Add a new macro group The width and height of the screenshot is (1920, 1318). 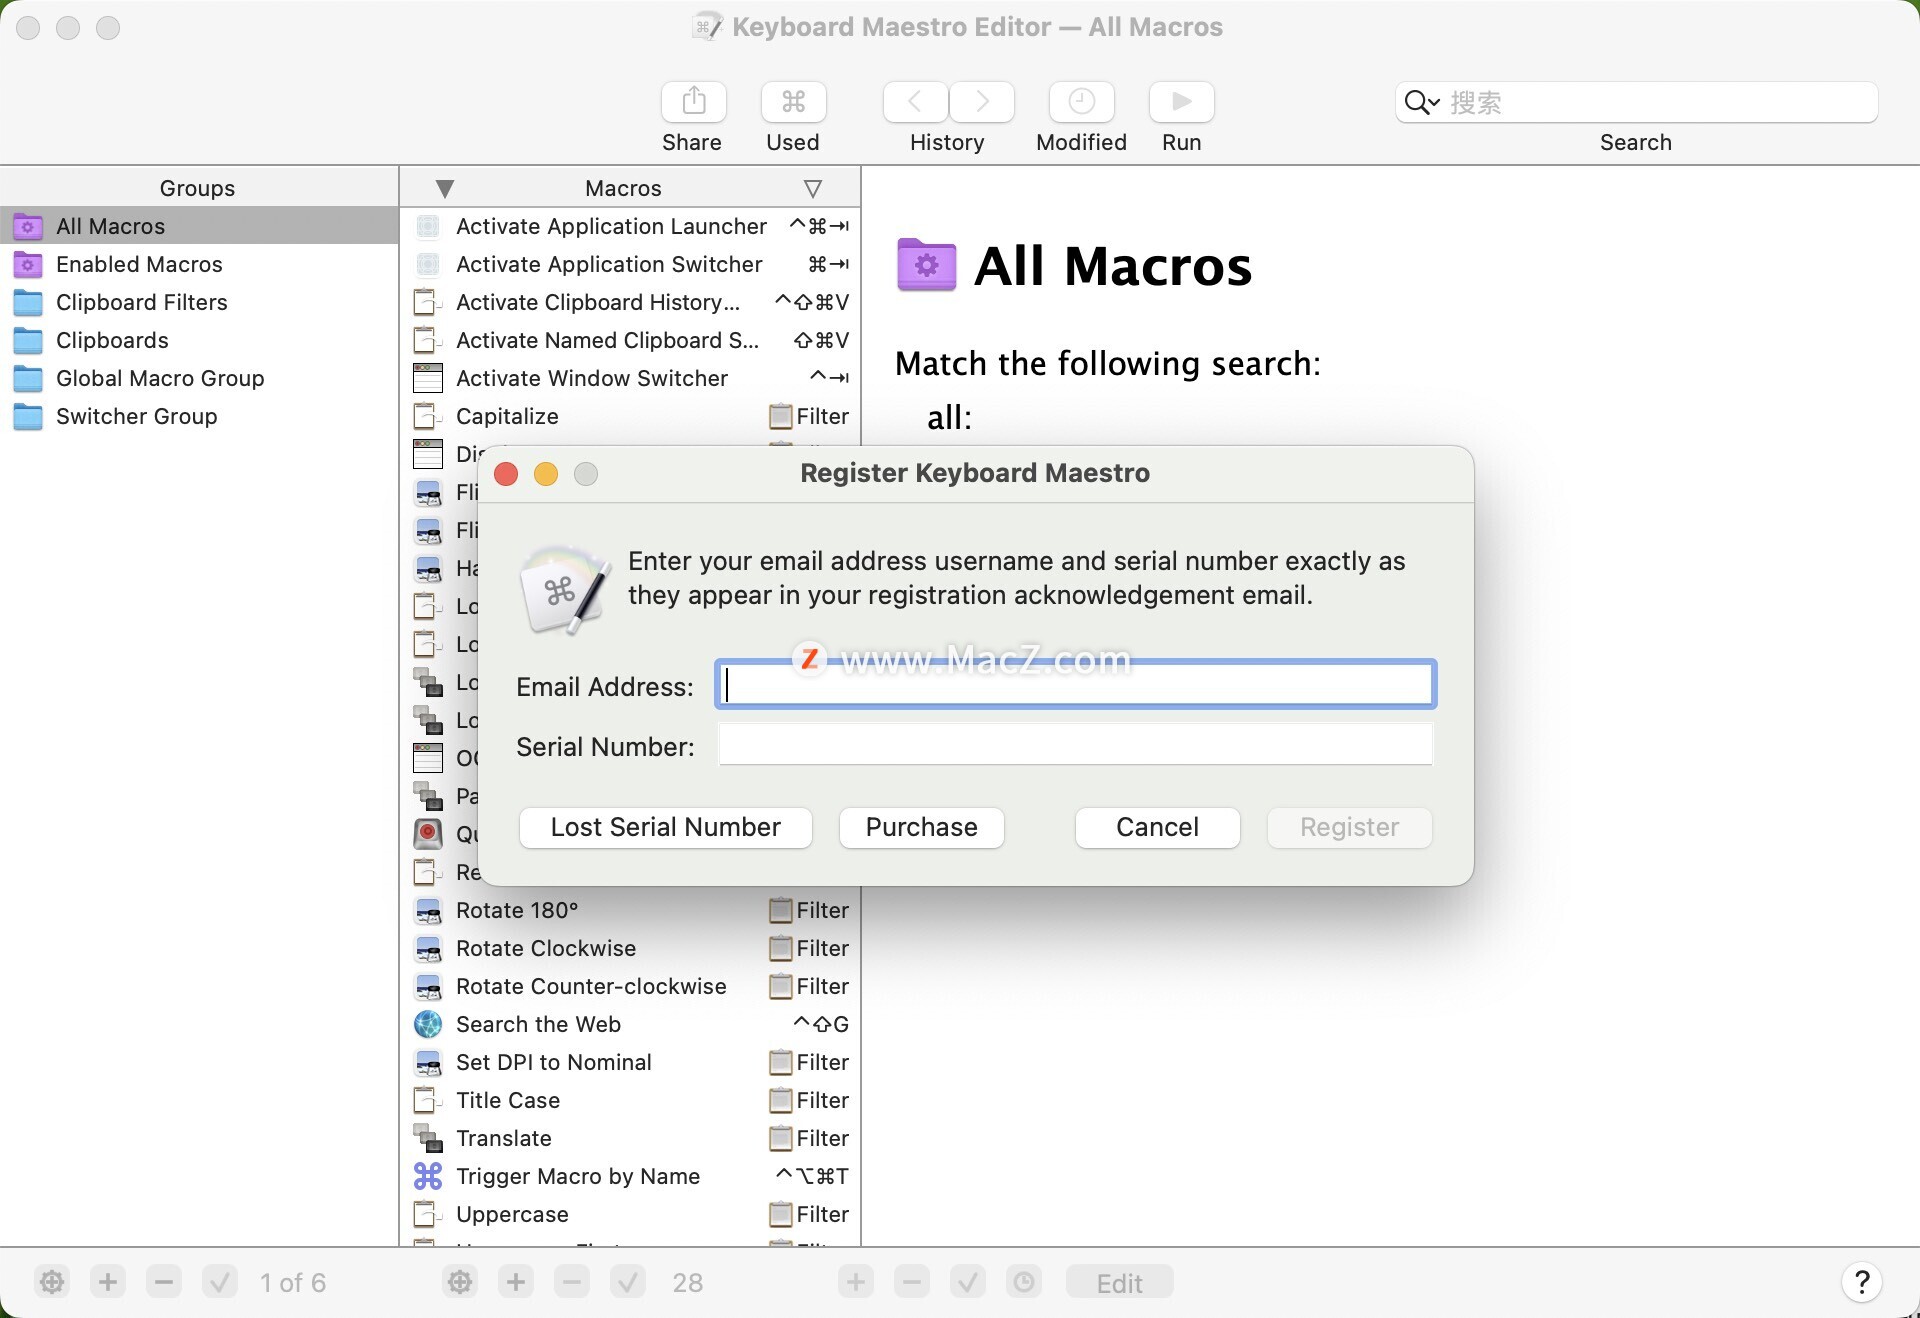108,1282
